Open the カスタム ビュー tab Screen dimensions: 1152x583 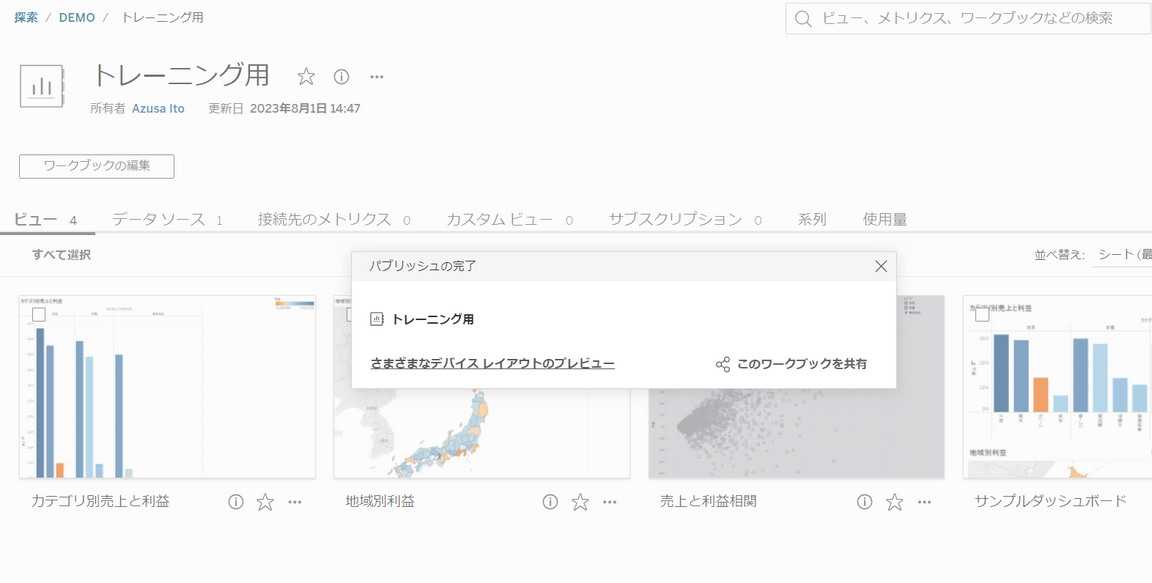[x=510, y=220]
